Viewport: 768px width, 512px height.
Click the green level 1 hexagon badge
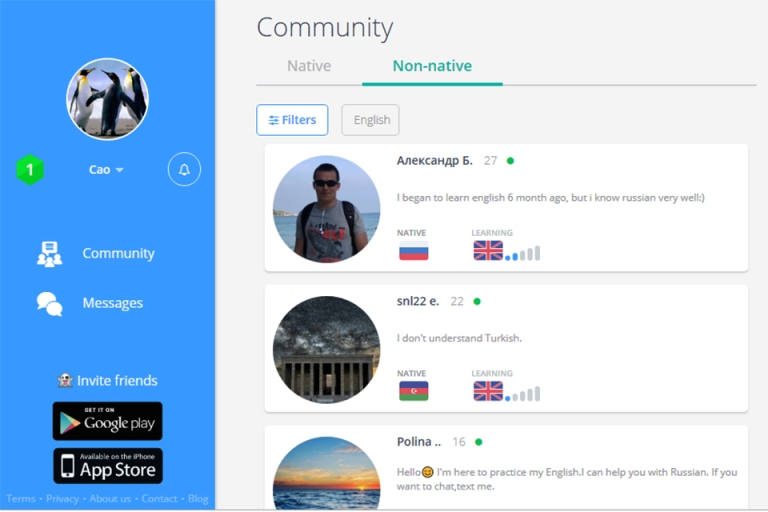[x=30, y=170]
